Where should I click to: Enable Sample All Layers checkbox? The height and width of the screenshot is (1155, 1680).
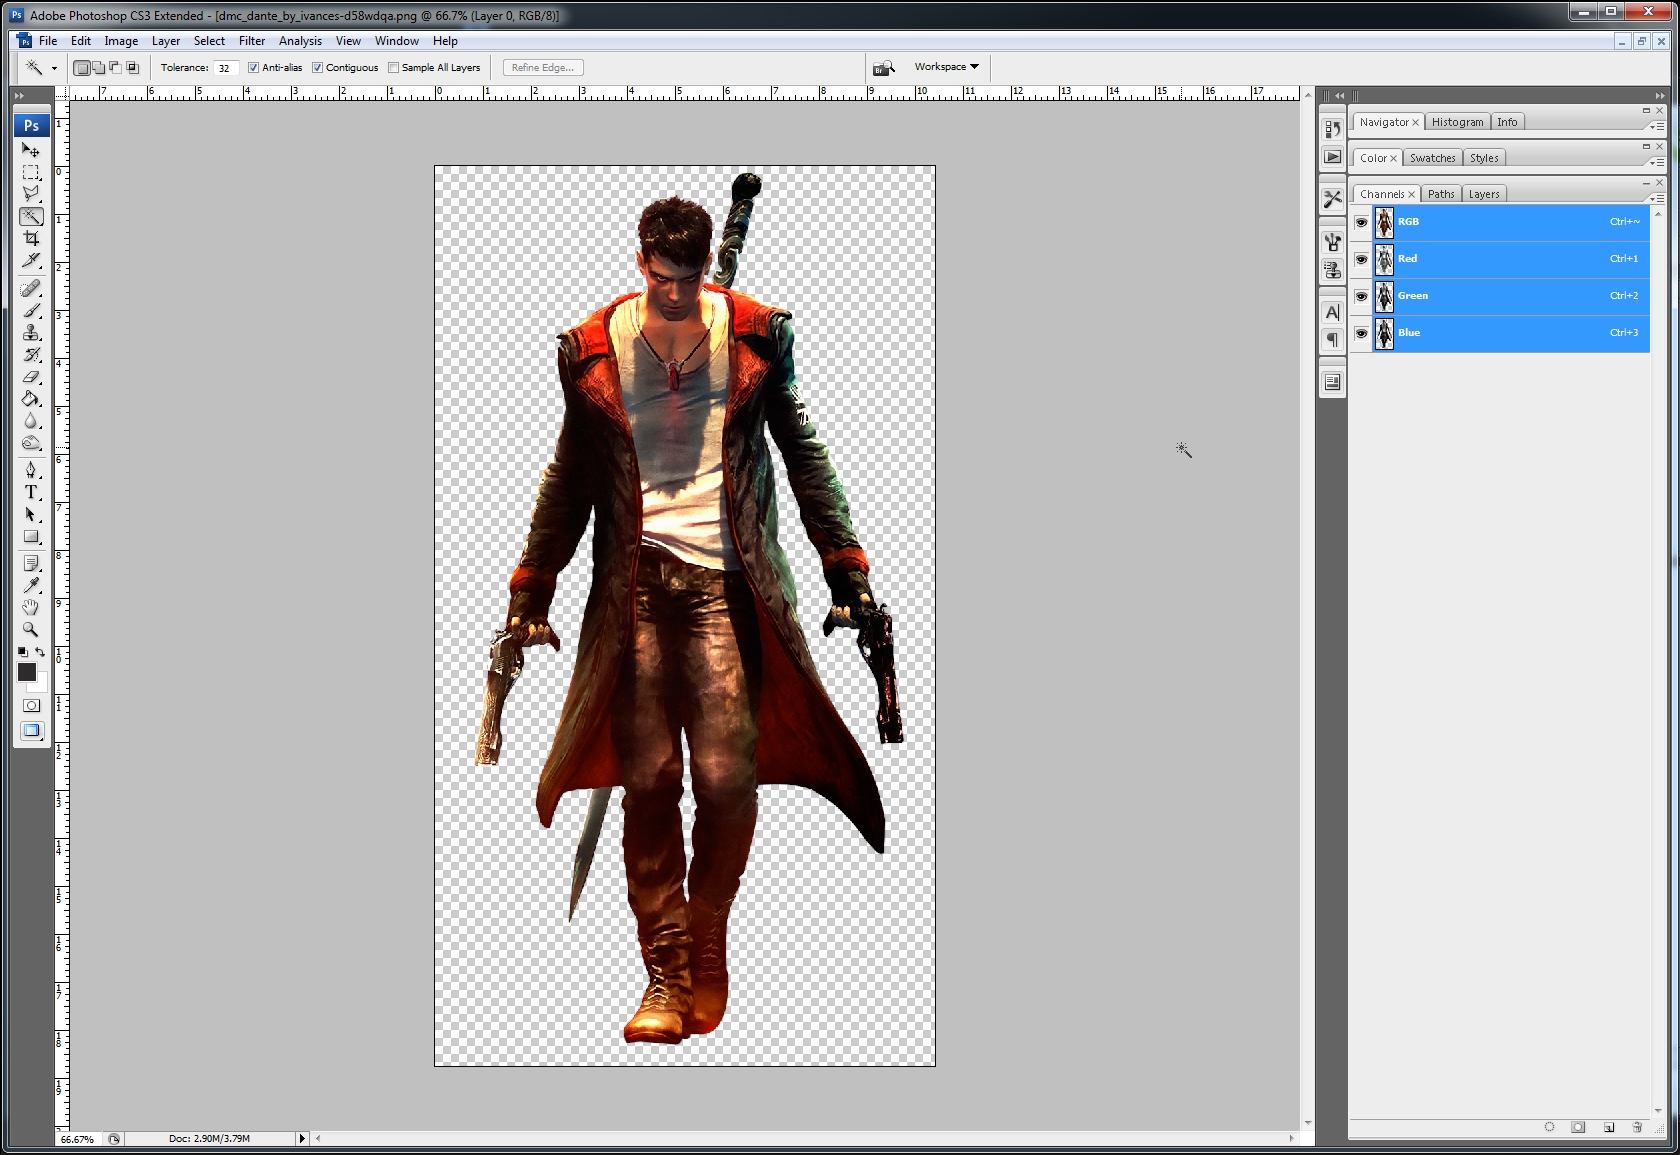click(394, 68)
